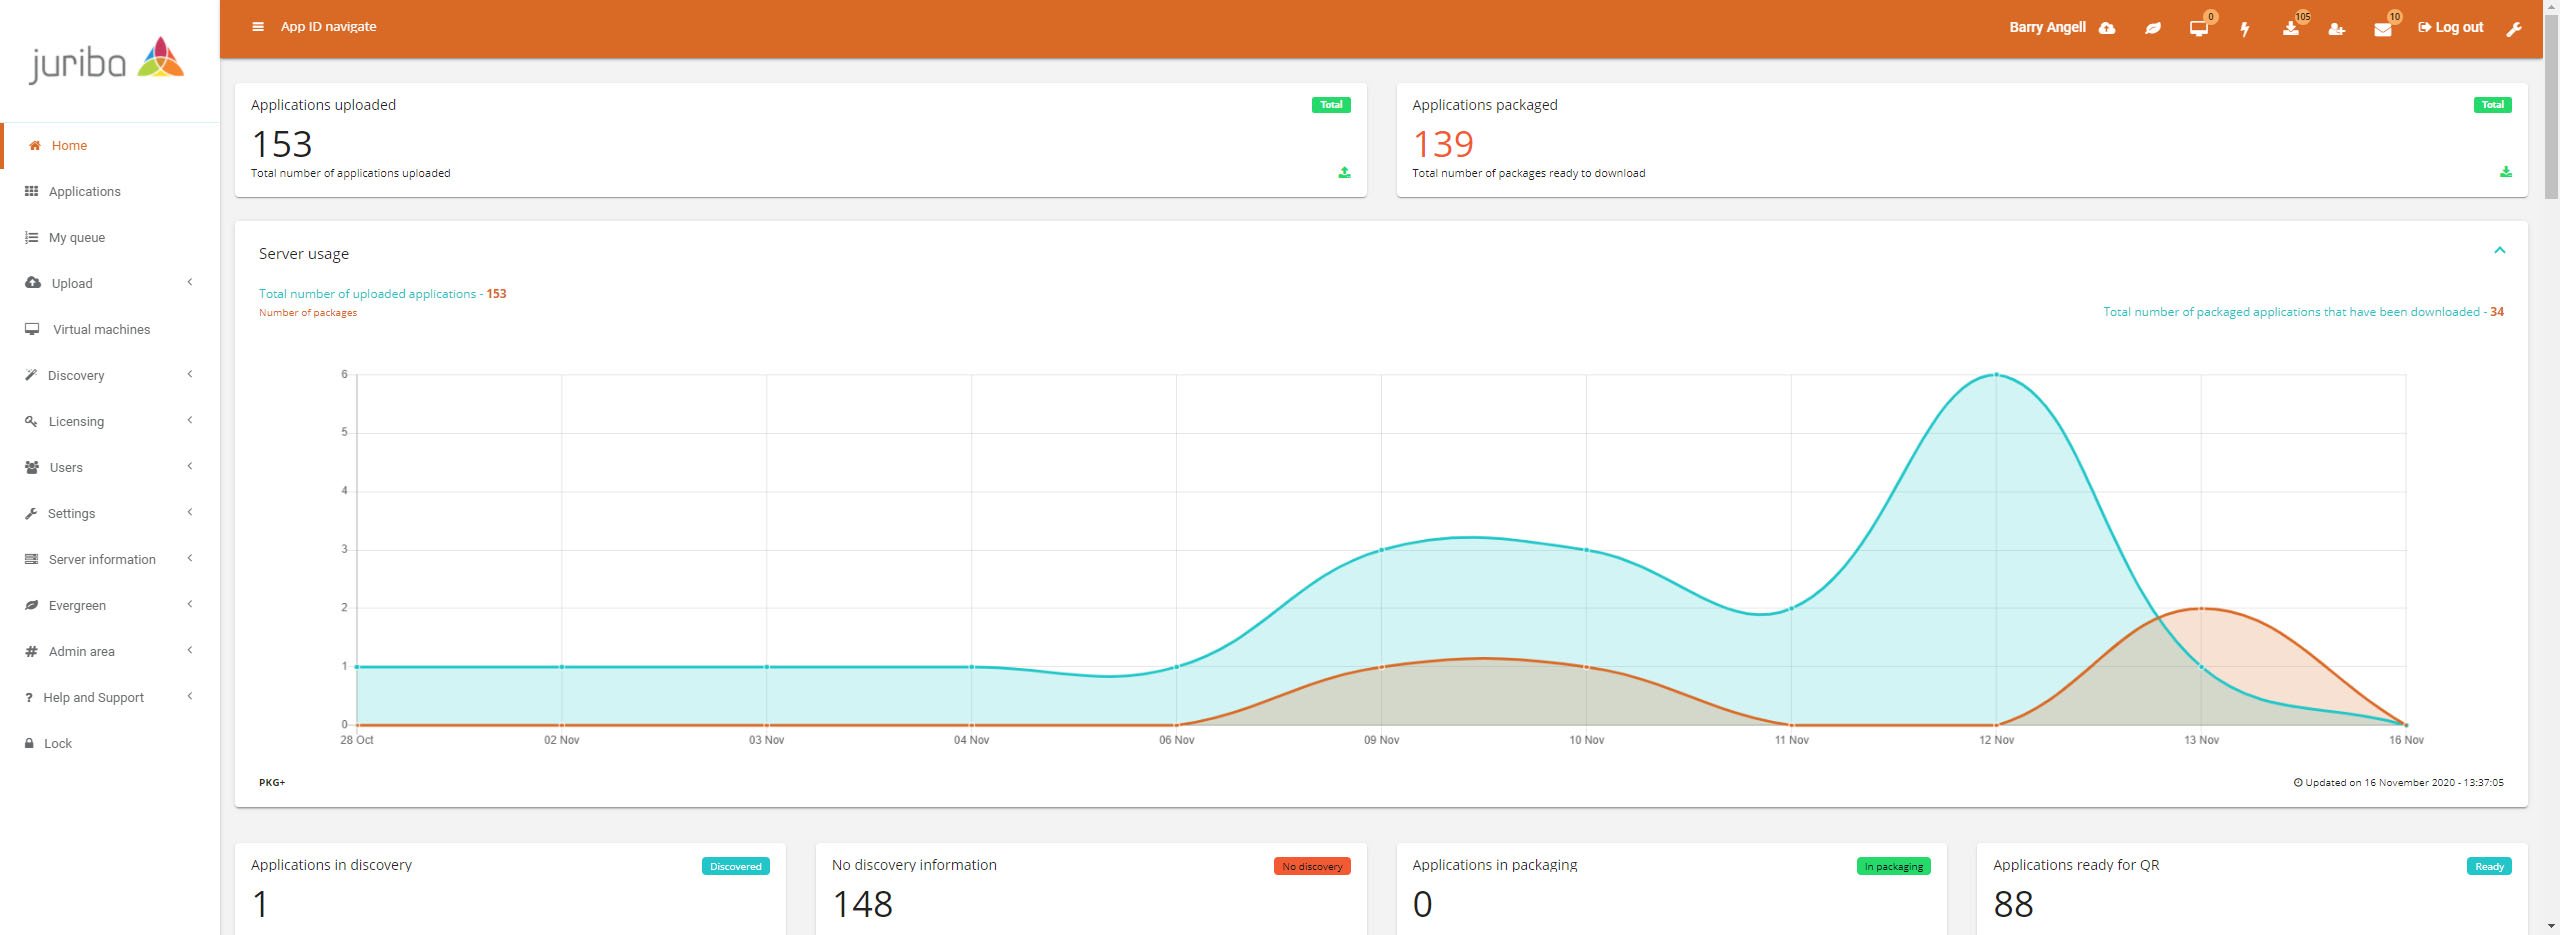Screen dimensions: 2560x935
Task: Open virtual machines monitor icon with badge 0
Action: tap(2198, 28)
